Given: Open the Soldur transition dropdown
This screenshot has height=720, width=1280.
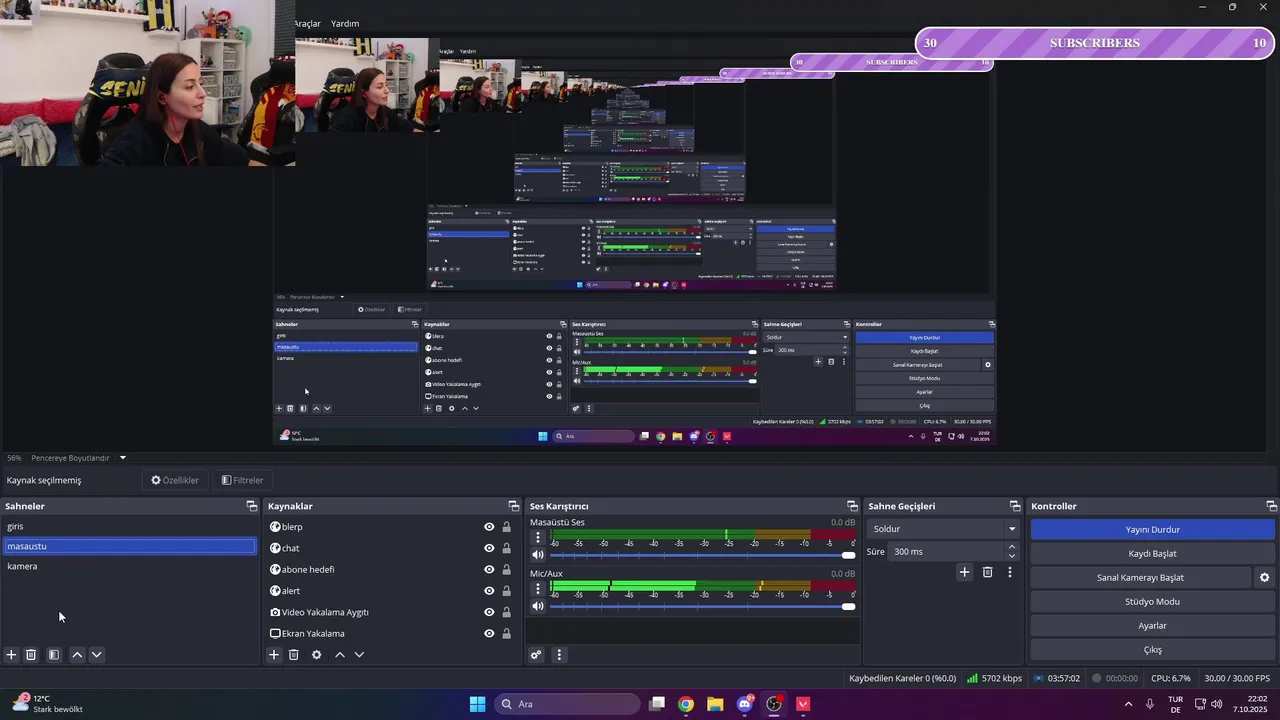Looking at the screenshot, I should (x=943, y=529).
